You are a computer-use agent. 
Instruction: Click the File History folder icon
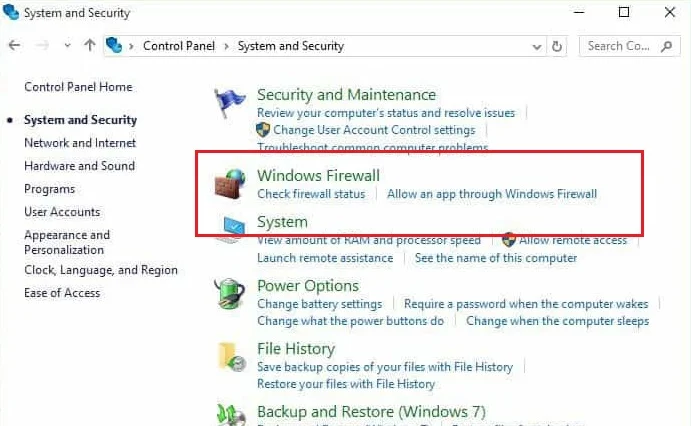[x=231, y=357]
